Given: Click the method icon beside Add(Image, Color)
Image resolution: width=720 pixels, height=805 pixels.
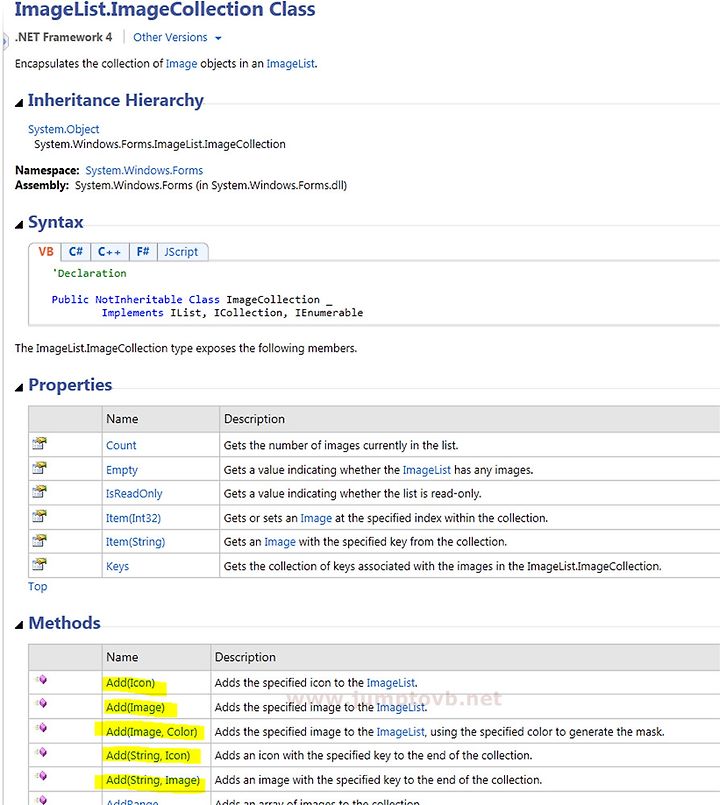Looking at the screenshot, I should pyautogui.click(x=42, y=727).
